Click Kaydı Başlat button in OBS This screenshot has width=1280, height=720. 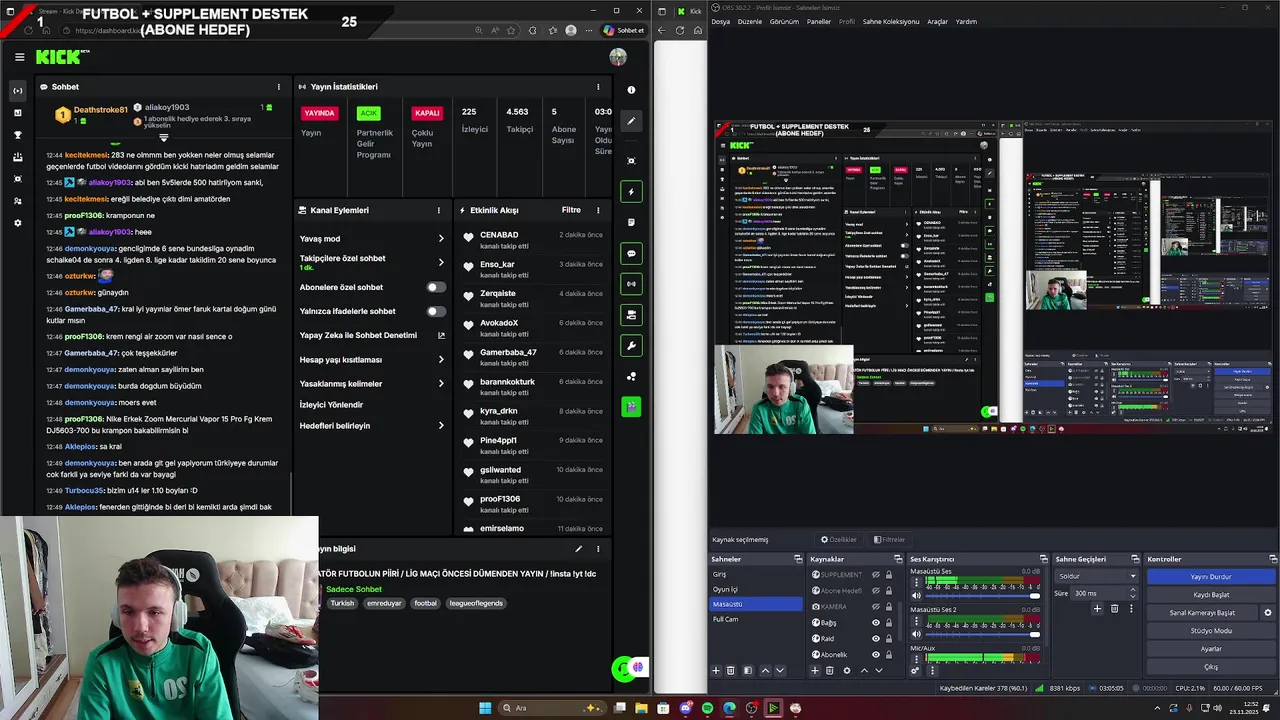tap(1211, 595)
